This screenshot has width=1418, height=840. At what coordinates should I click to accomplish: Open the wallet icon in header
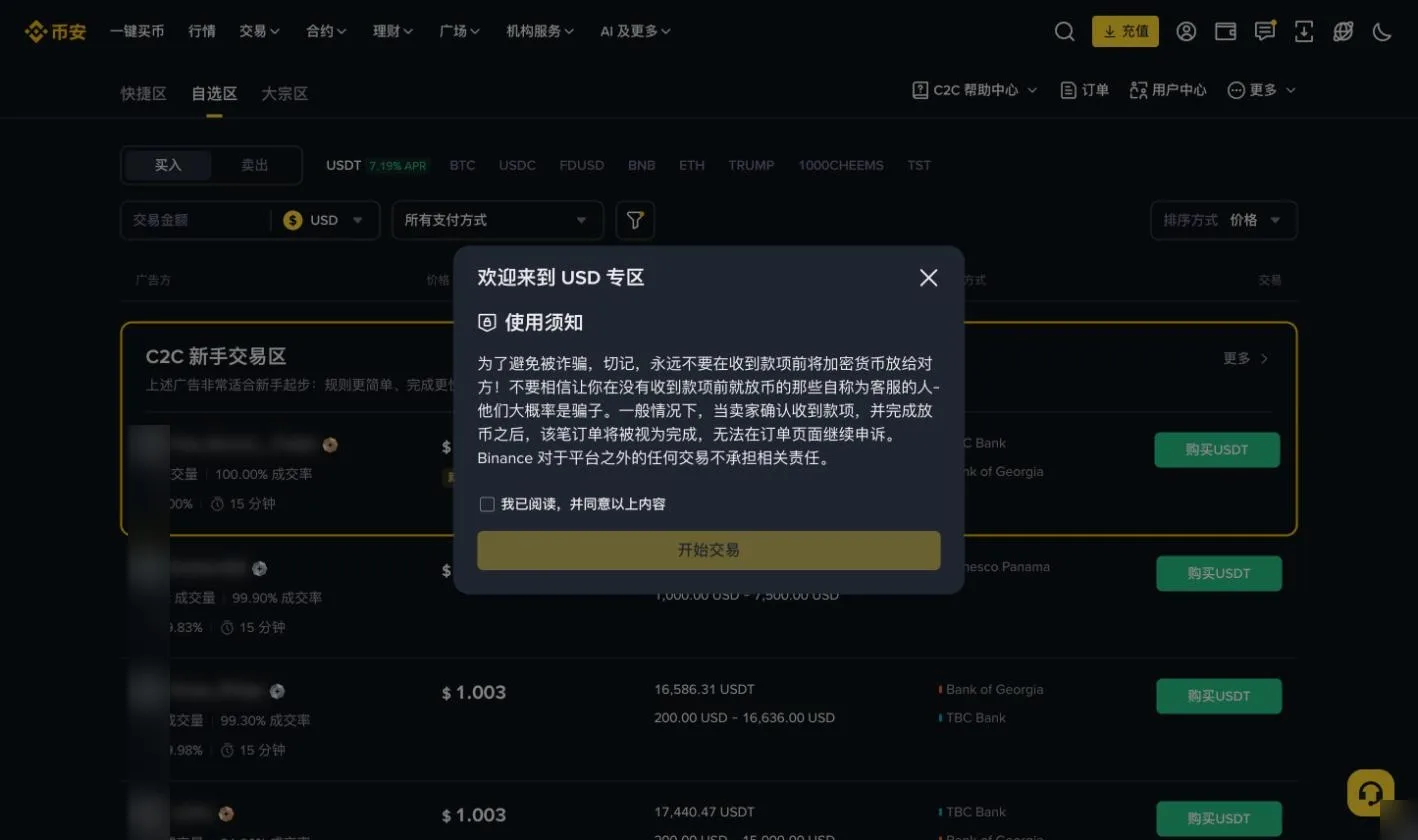pos(1225,31)
